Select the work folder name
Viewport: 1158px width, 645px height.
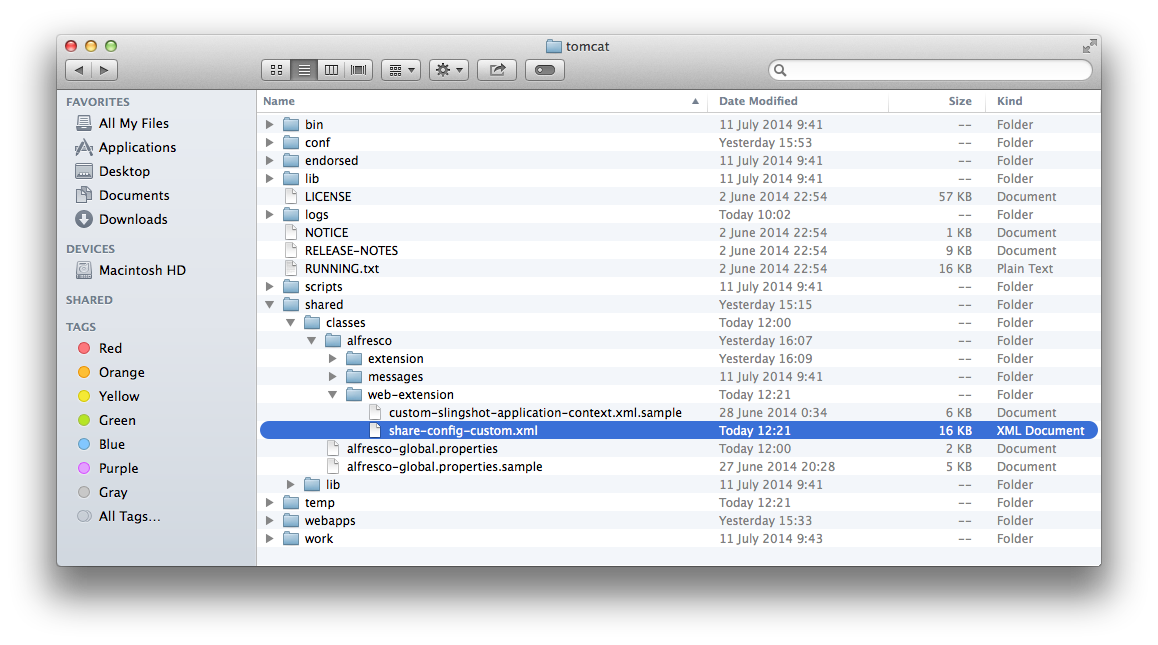click(x=319, y=539)
